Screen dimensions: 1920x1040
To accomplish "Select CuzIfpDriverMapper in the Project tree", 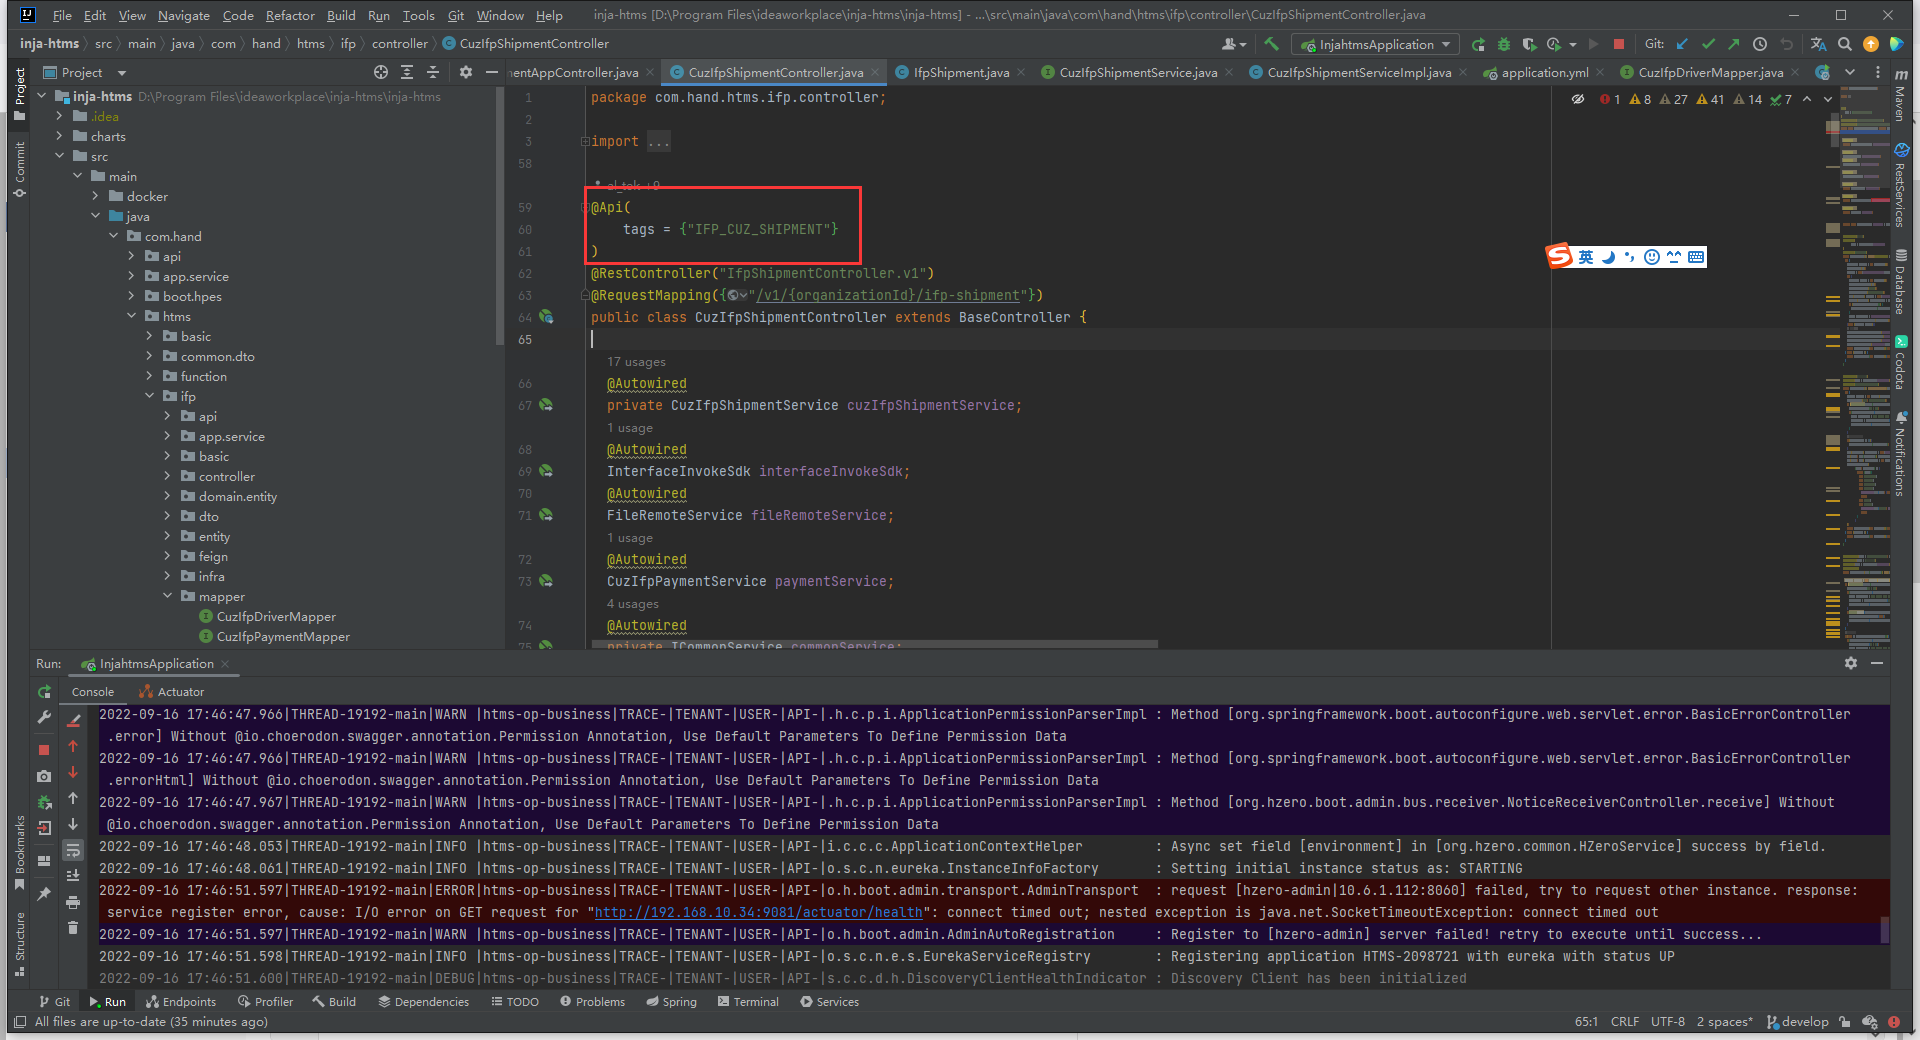I will (x=276, y=616).
